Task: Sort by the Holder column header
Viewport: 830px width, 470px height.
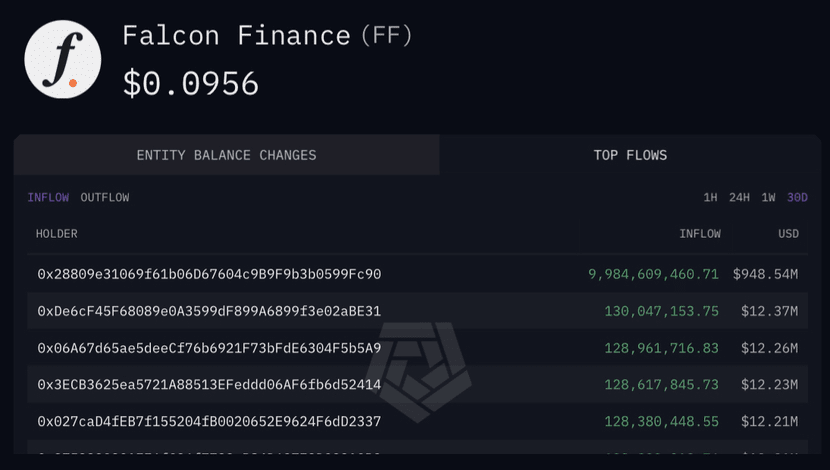Action: click(x=57, y=234)
